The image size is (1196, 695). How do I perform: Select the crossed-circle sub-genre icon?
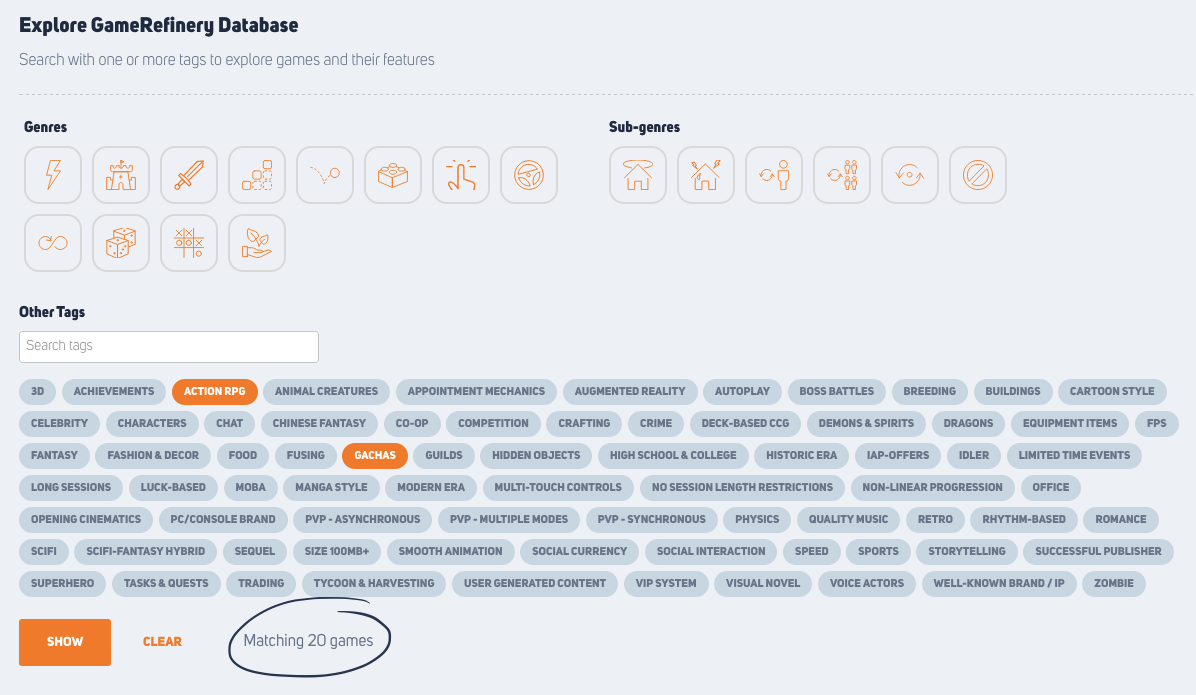(977, 174)
